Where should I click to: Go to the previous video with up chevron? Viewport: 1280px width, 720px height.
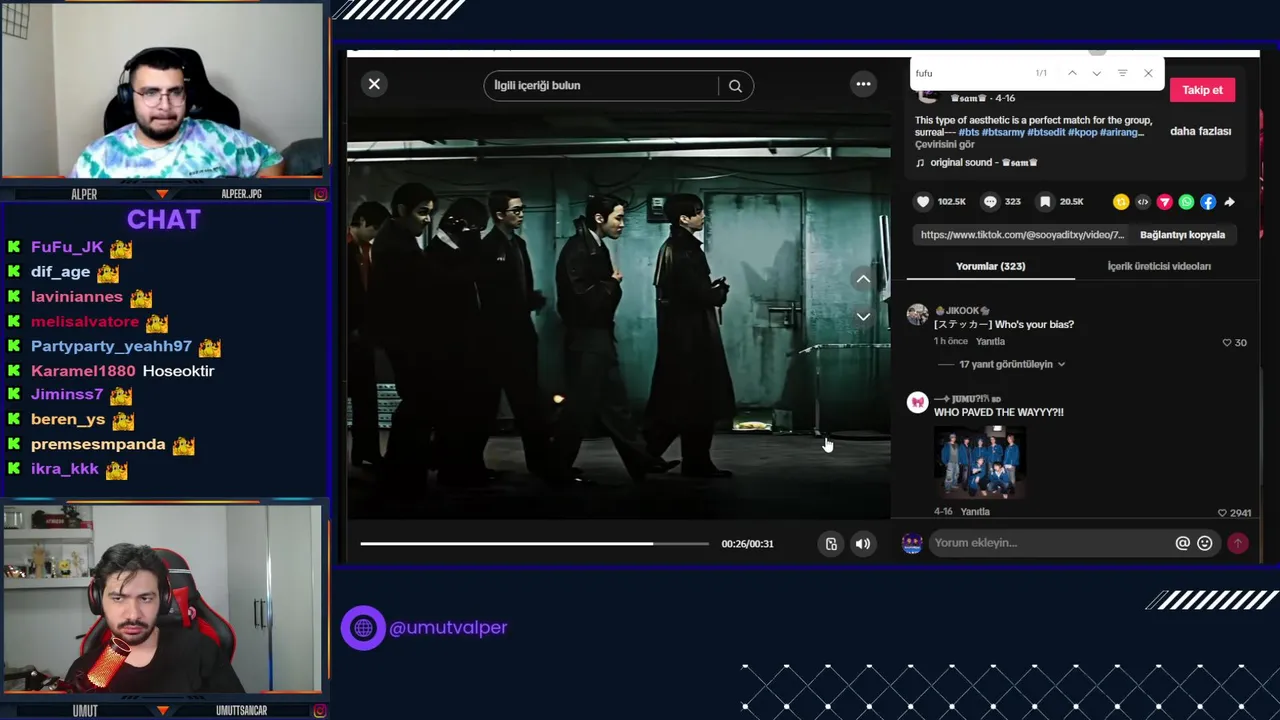pos(863,279)
